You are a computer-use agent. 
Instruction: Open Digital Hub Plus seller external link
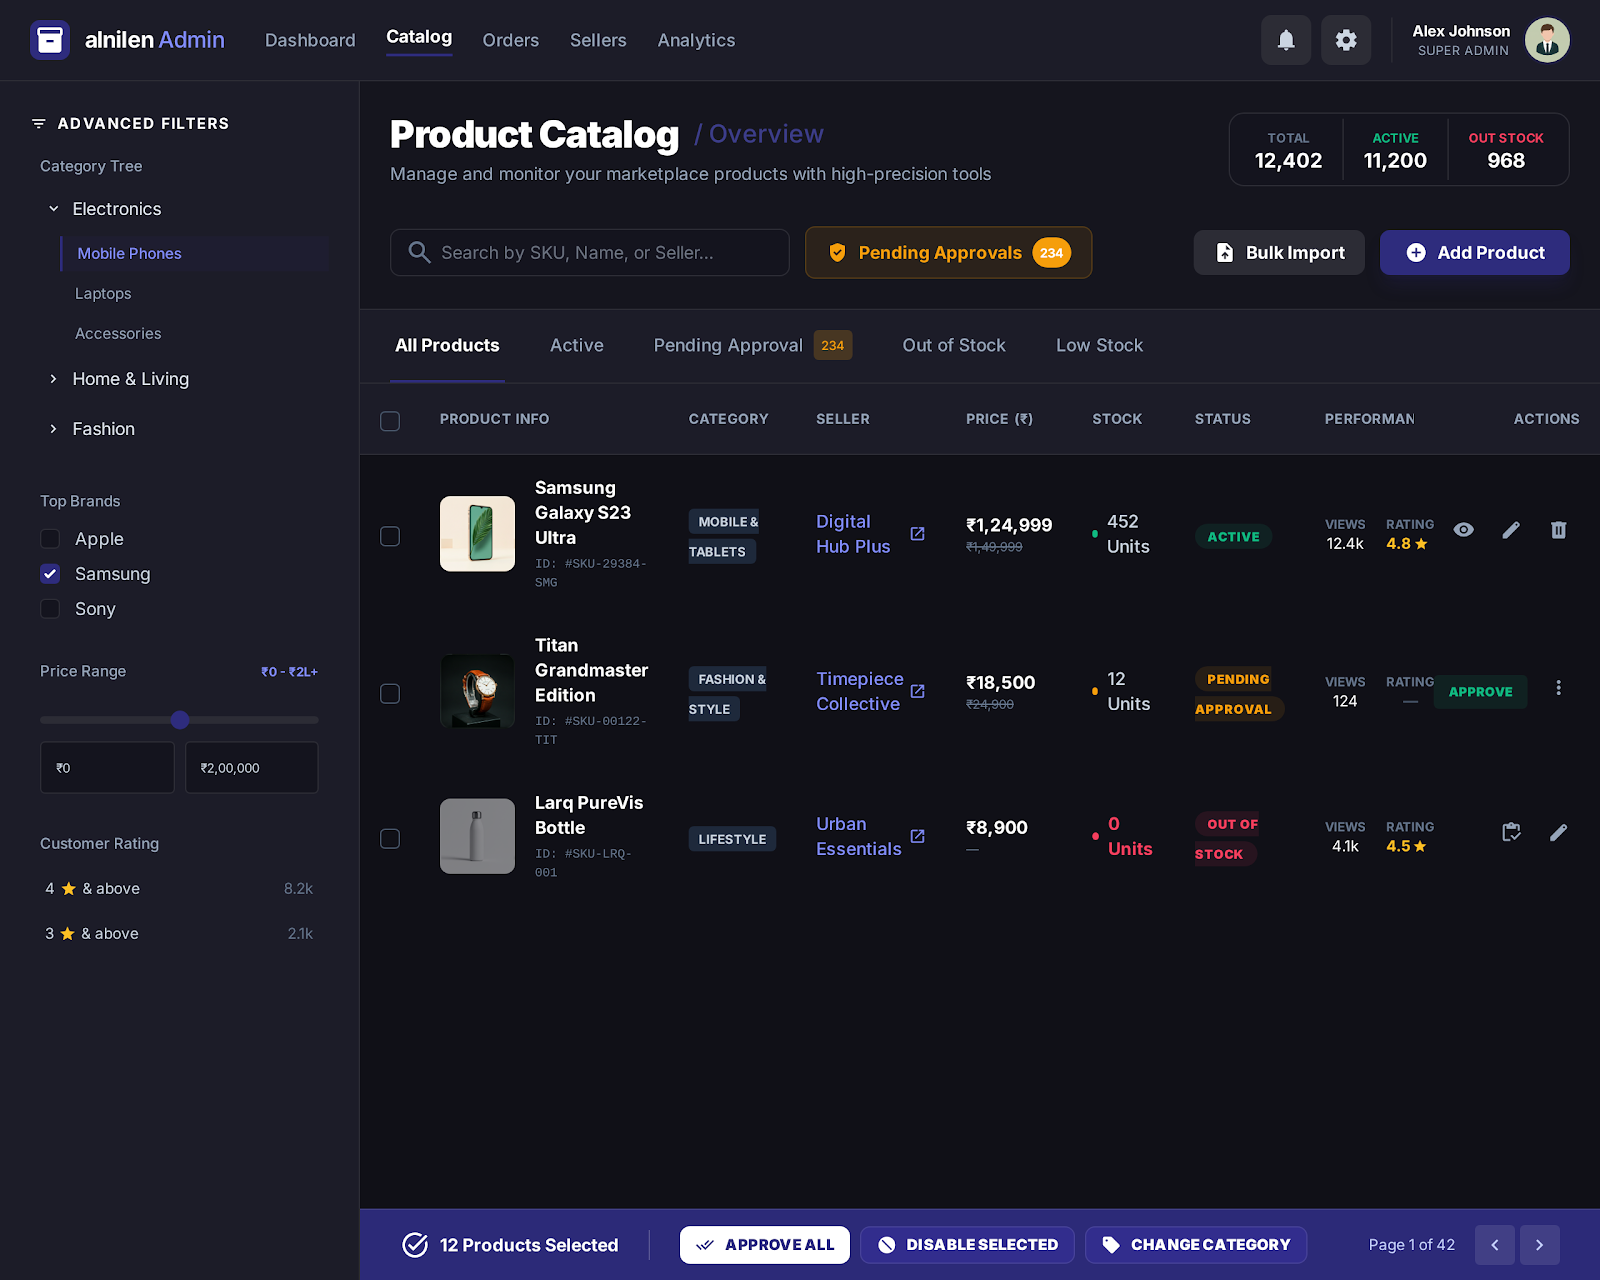[917, 534]
